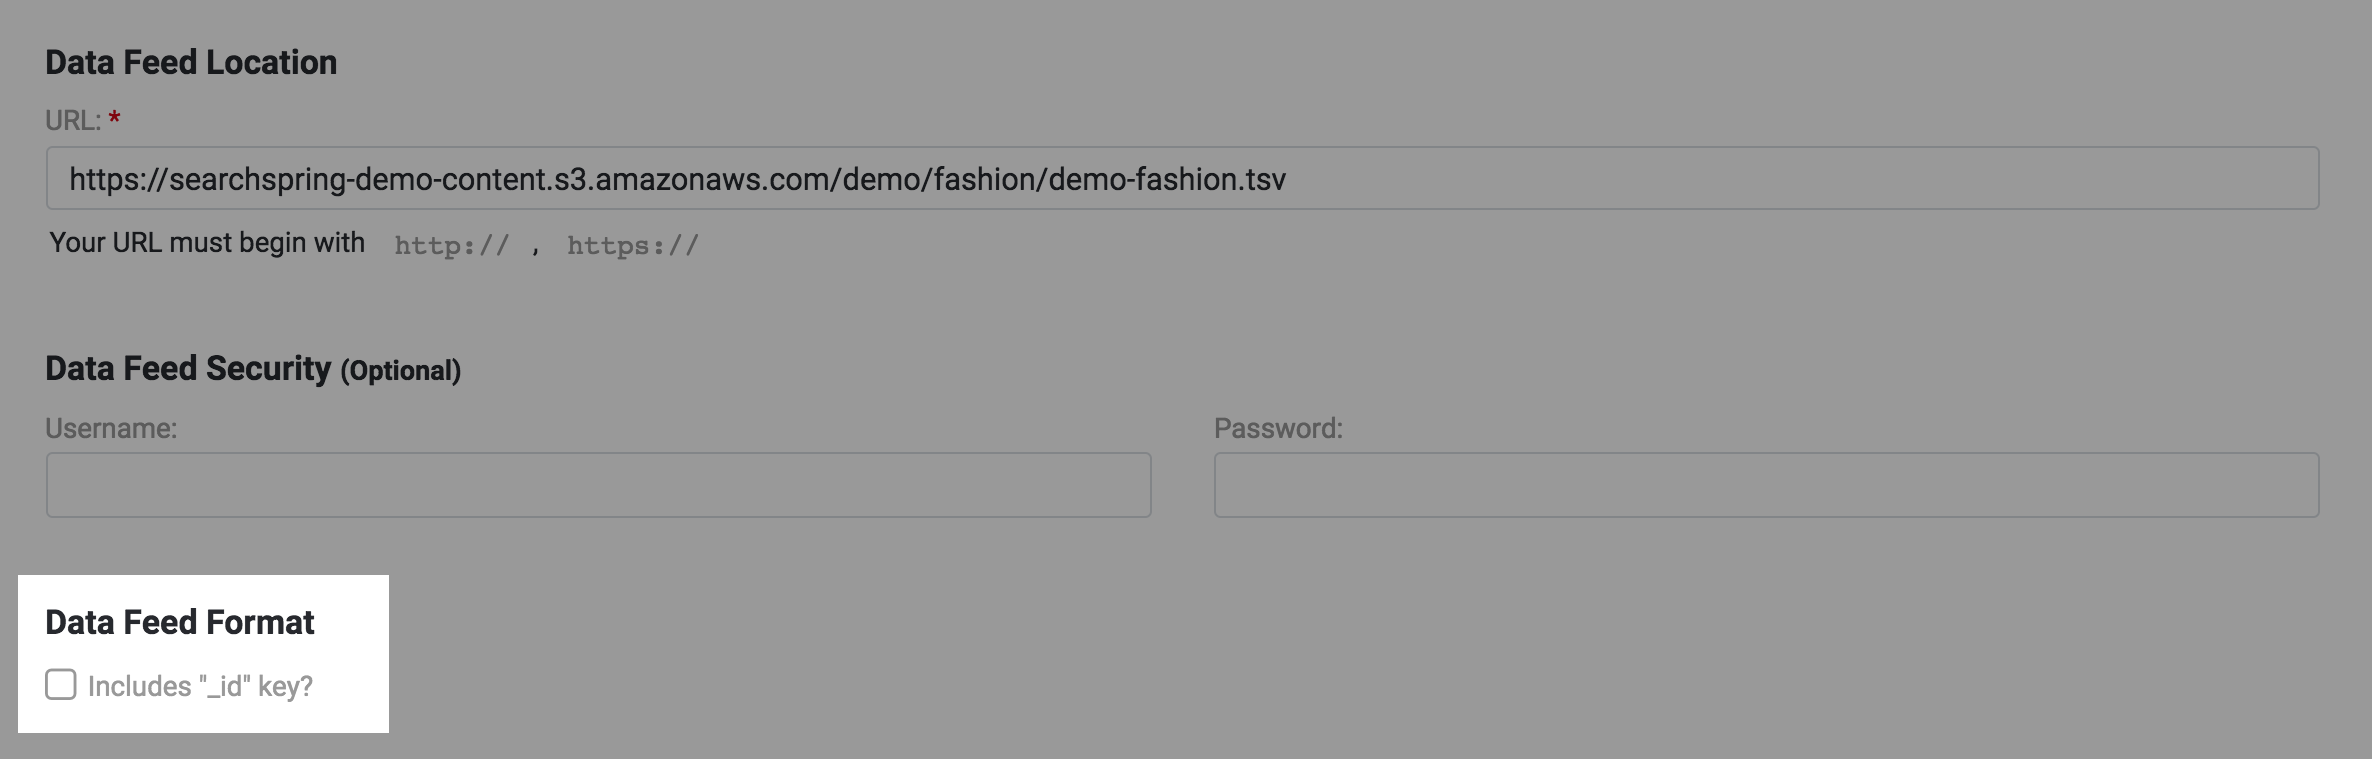Click the "Your URL must begin with" text

(207, 243)
